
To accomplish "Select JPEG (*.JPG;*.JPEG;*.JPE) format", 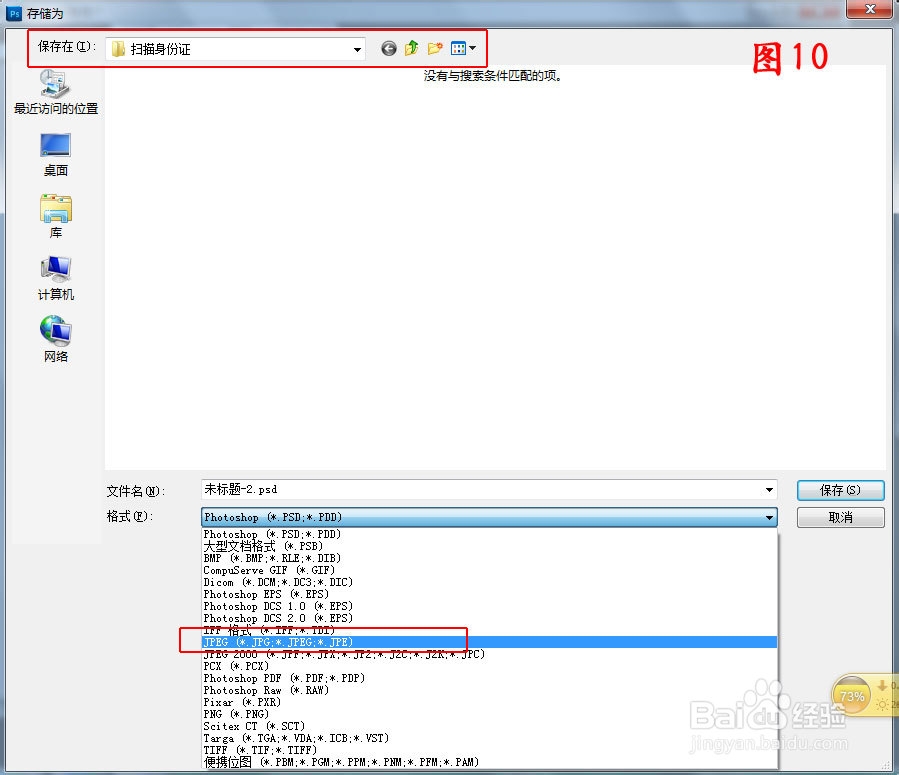I will click(x=490, y=643).
